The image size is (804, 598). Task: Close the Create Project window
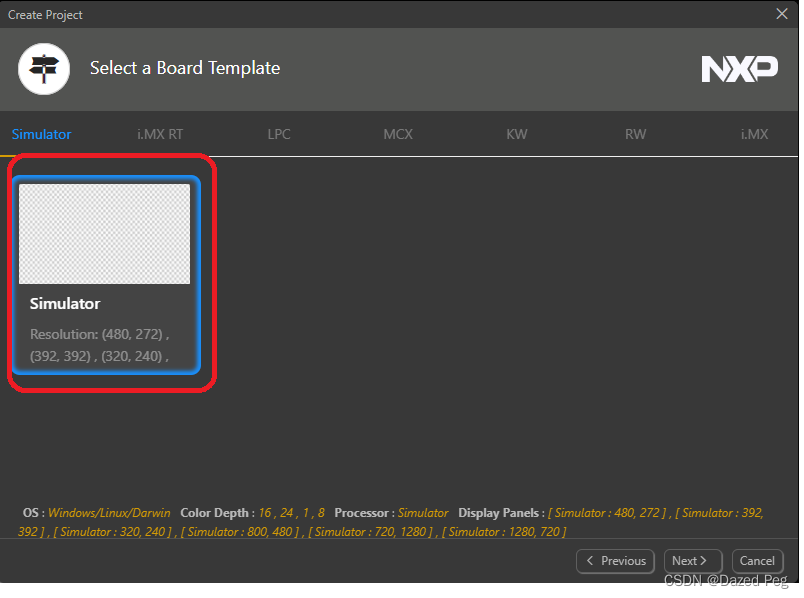(x=781, y=14)
